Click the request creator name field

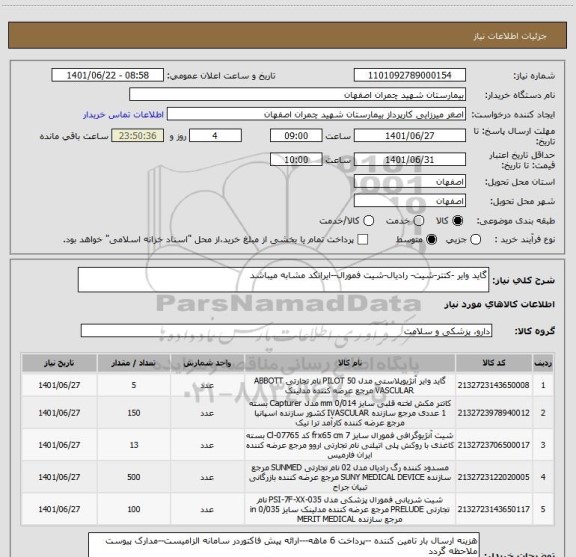316,114
